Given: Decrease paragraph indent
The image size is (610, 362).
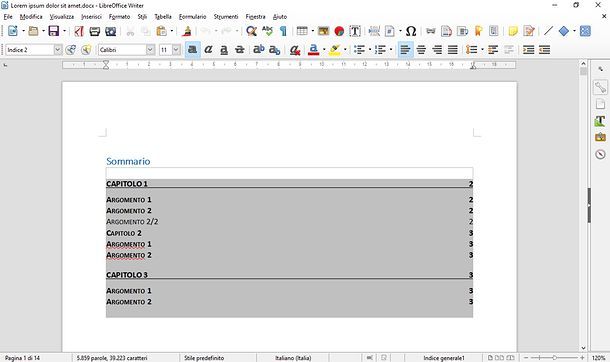Looking at the screenshot, I should click(544, 50).
